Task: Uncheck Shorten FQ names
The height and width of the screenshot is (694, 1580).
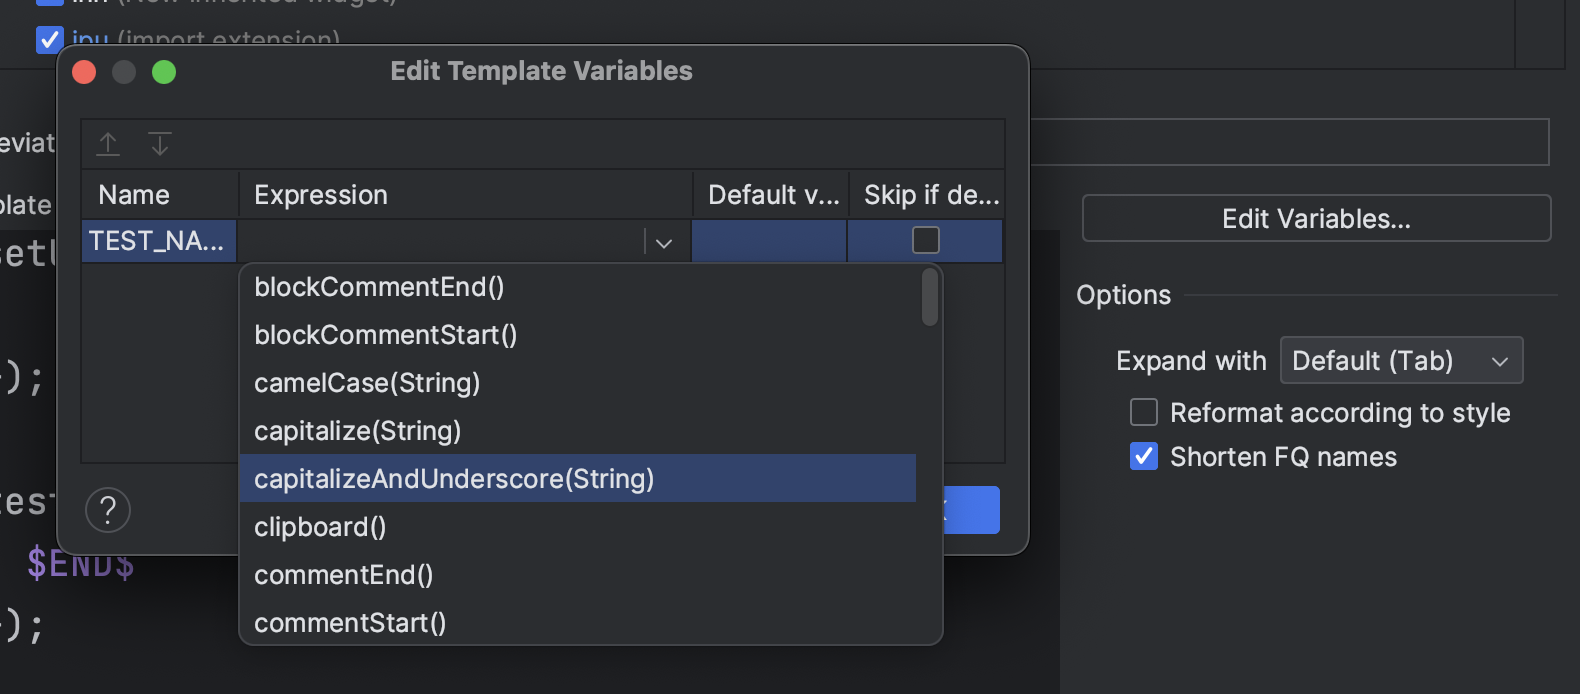Action: [1144, 456]
